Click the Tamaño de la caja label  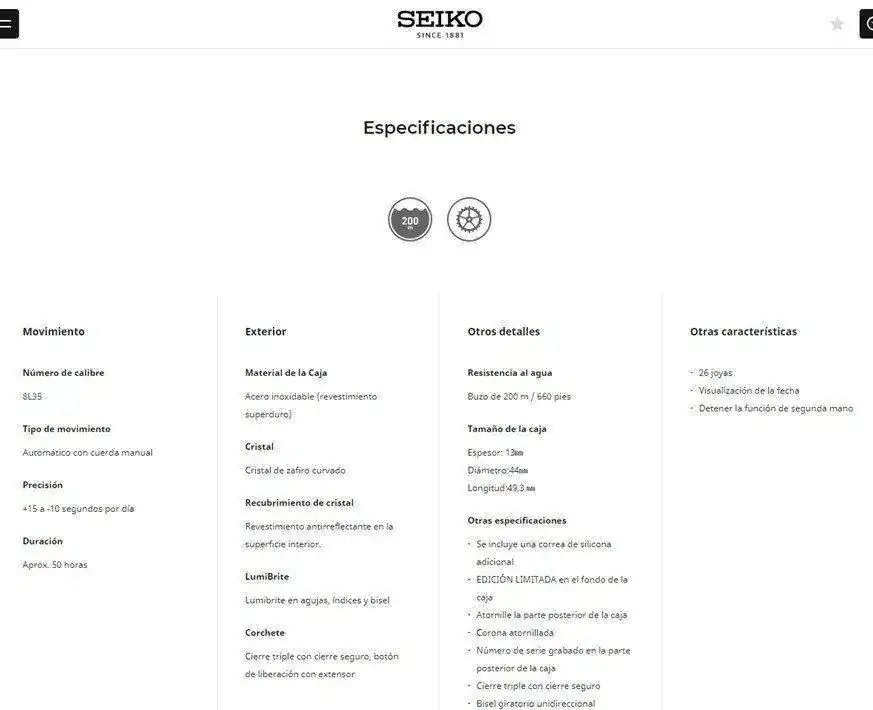(507, 429)
